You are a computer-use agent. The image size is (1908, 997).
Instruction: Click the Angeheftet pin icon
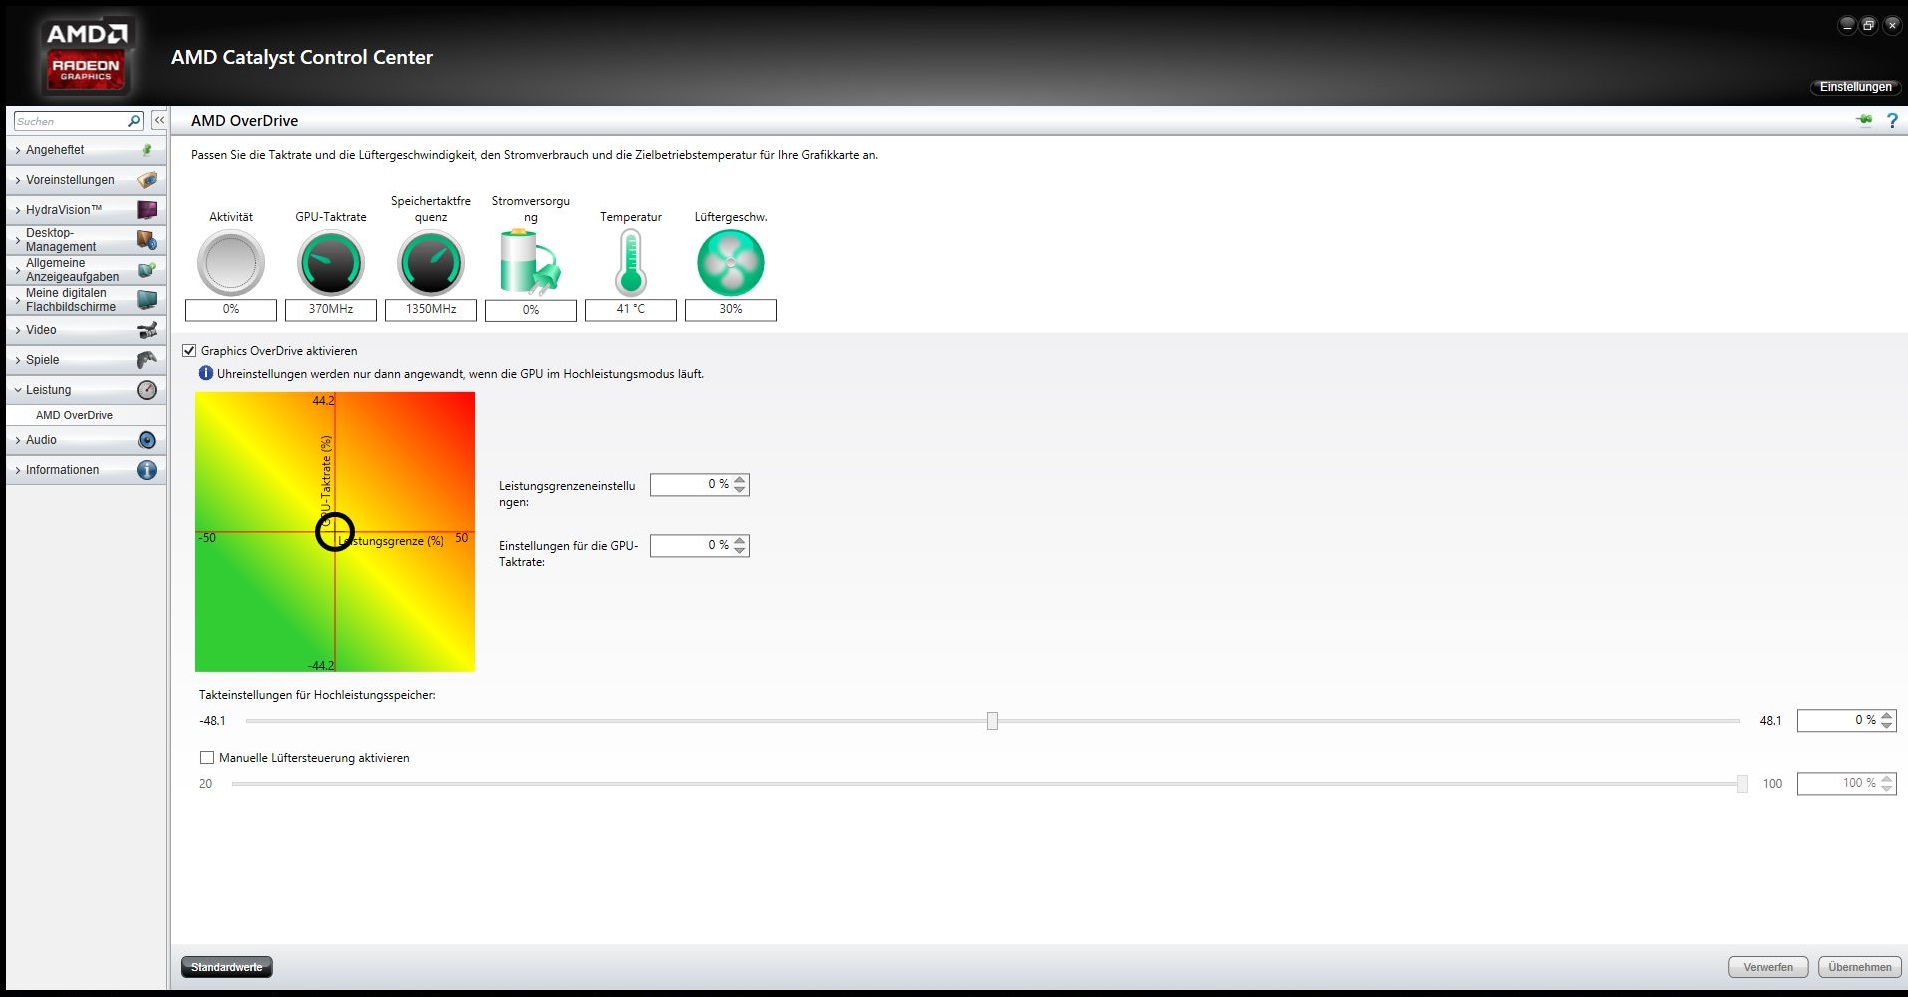coord(147,150)
